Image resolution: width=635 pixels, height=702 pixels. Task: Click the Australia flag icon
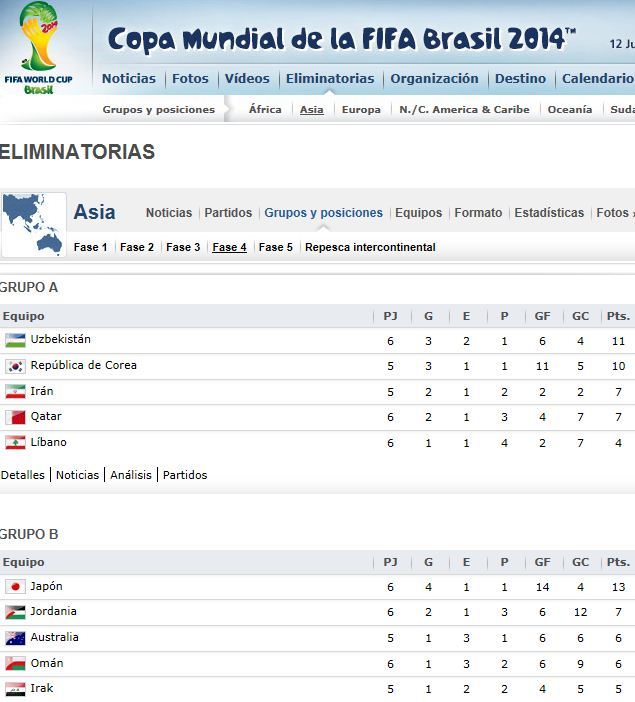(15, 638)
